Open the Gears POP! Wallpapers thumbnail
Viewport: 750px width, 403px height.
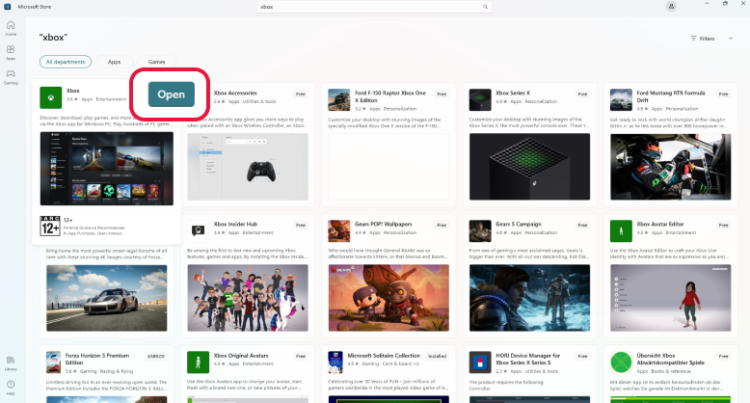[x=389, y=298]
